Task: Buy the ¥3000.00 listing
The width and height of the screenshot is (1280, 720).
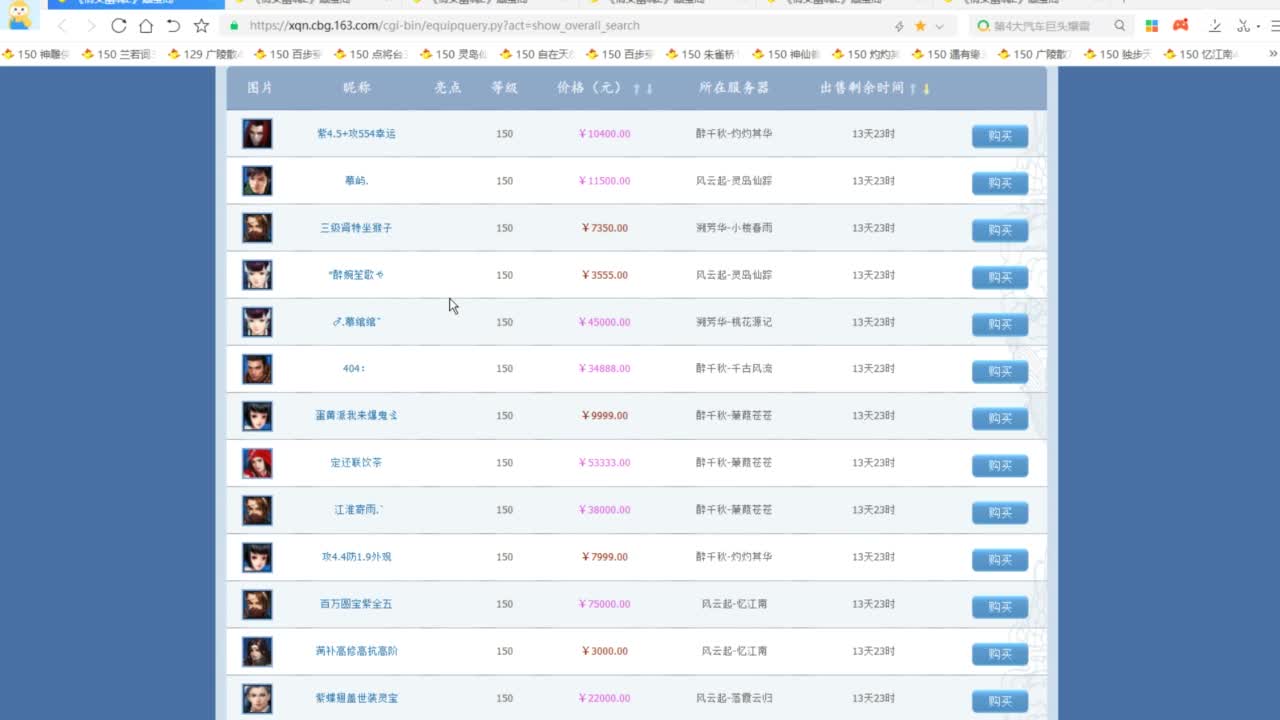Action: [1000, 653]
